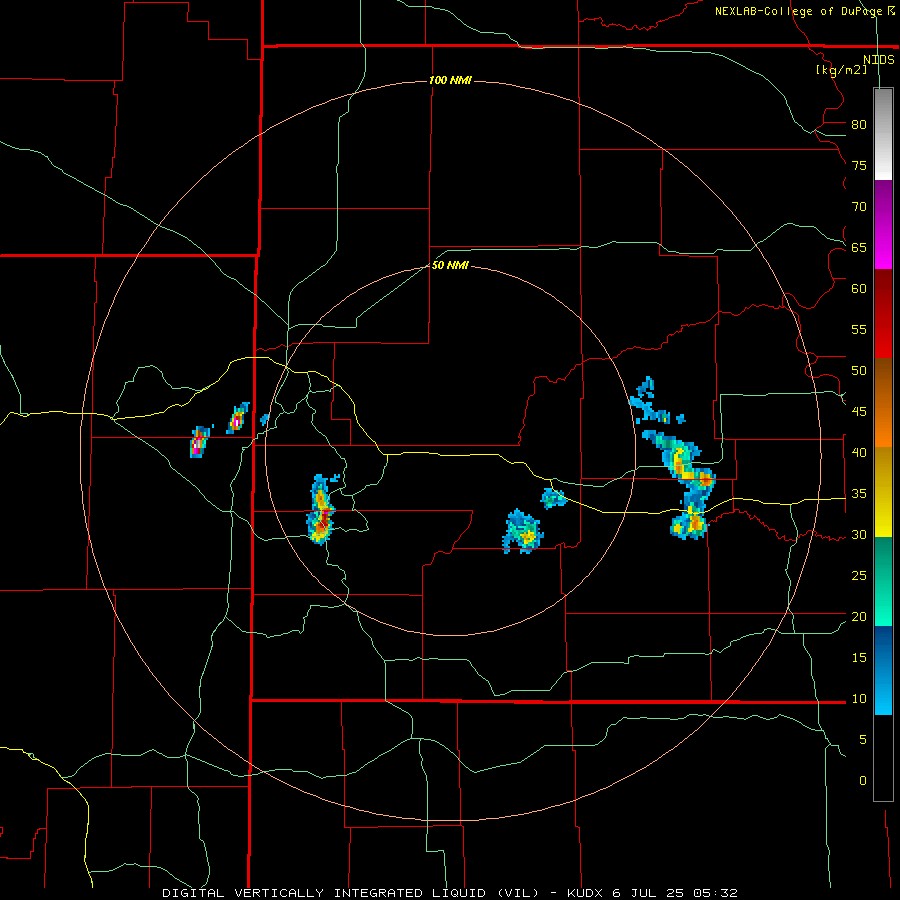The image size is (900, 900).
Task: Select the green segment of the color bar
Action: coord(883,581)
